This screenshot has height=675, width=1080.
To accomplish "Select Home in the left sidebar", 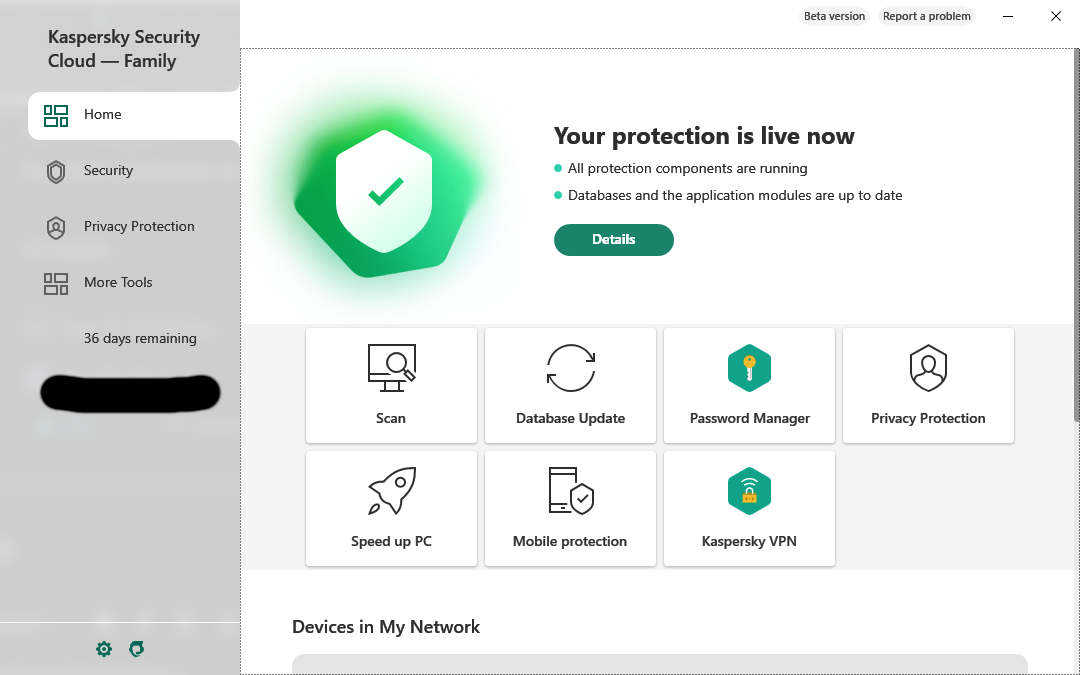I will [x=103, y=115].
